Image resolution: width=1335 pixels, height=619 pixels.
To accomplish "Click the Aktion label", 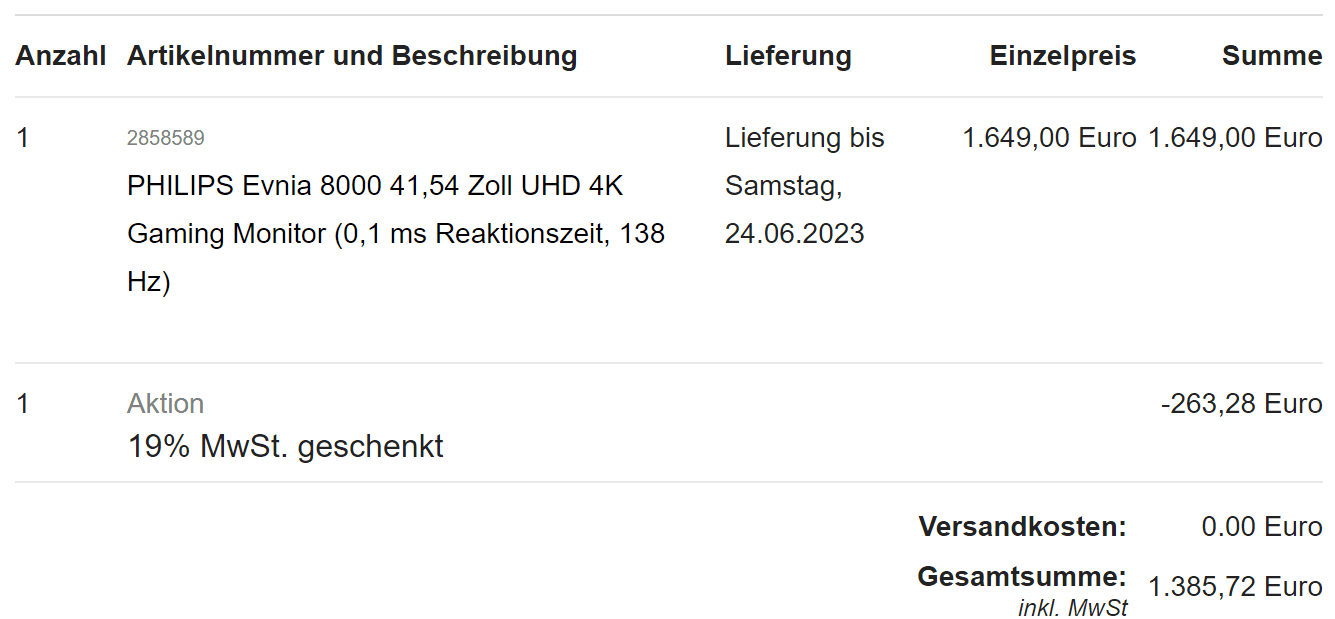I will click(x=166, y=404).
